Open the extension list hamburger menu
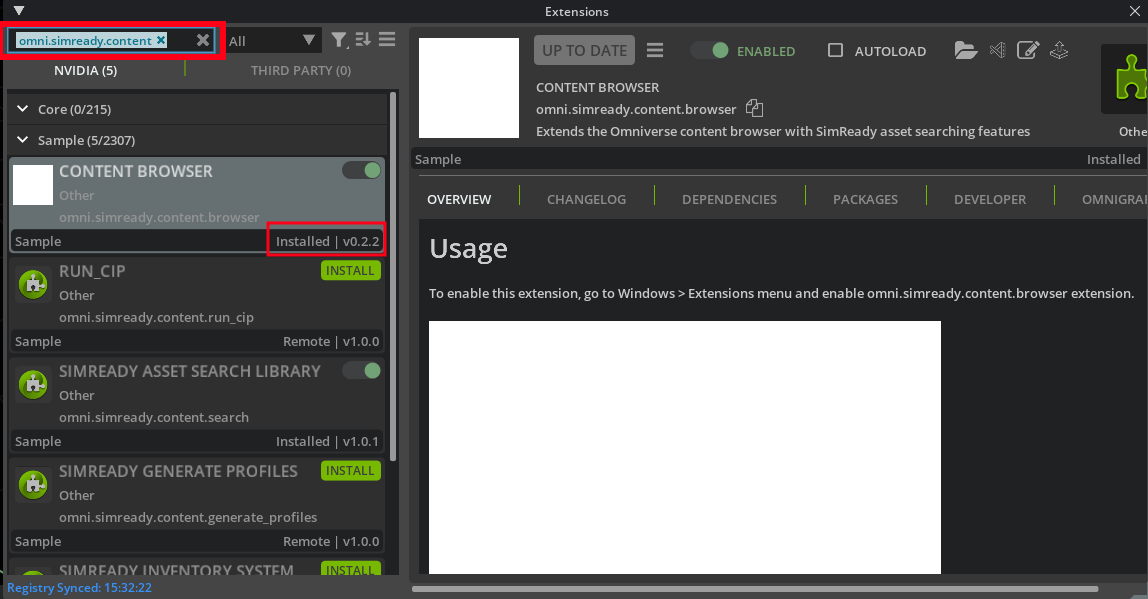The image size is (1148, 599). pyautogui.click(x=387, y=40)
